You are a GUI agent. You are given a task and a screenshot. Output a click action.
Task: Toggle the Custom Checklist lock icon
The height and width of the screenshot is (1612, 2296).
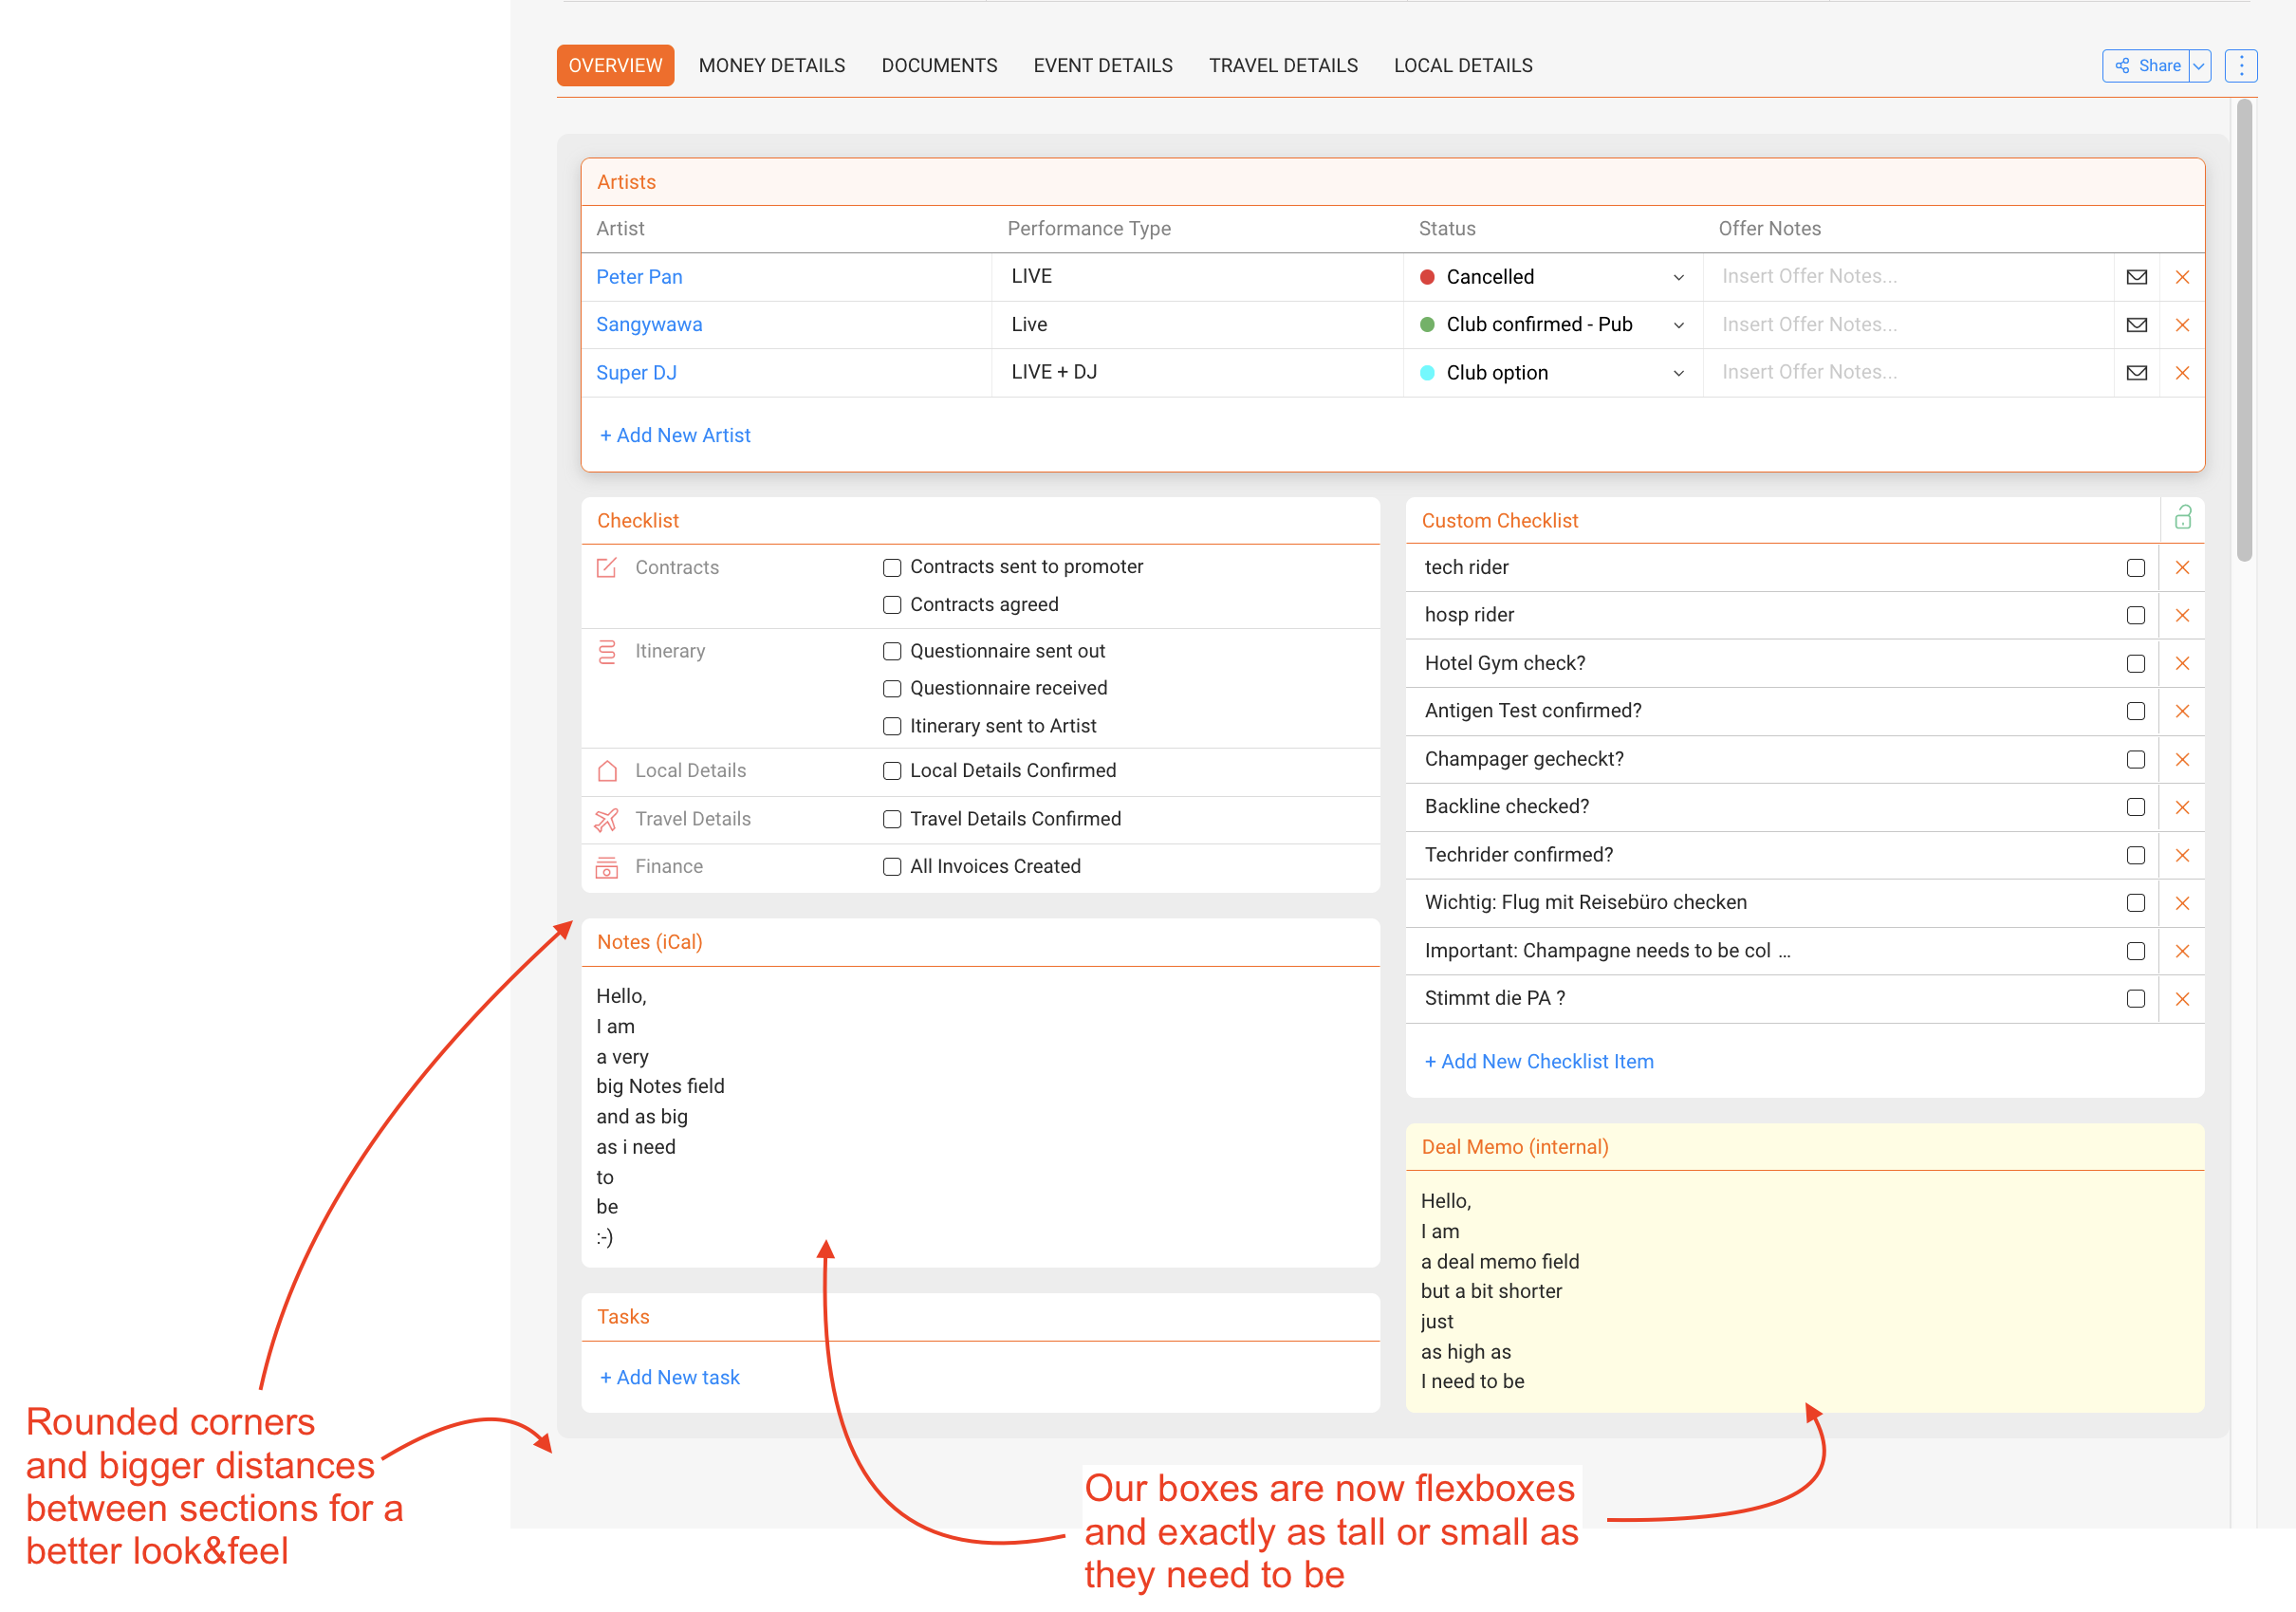point(2183,517)
